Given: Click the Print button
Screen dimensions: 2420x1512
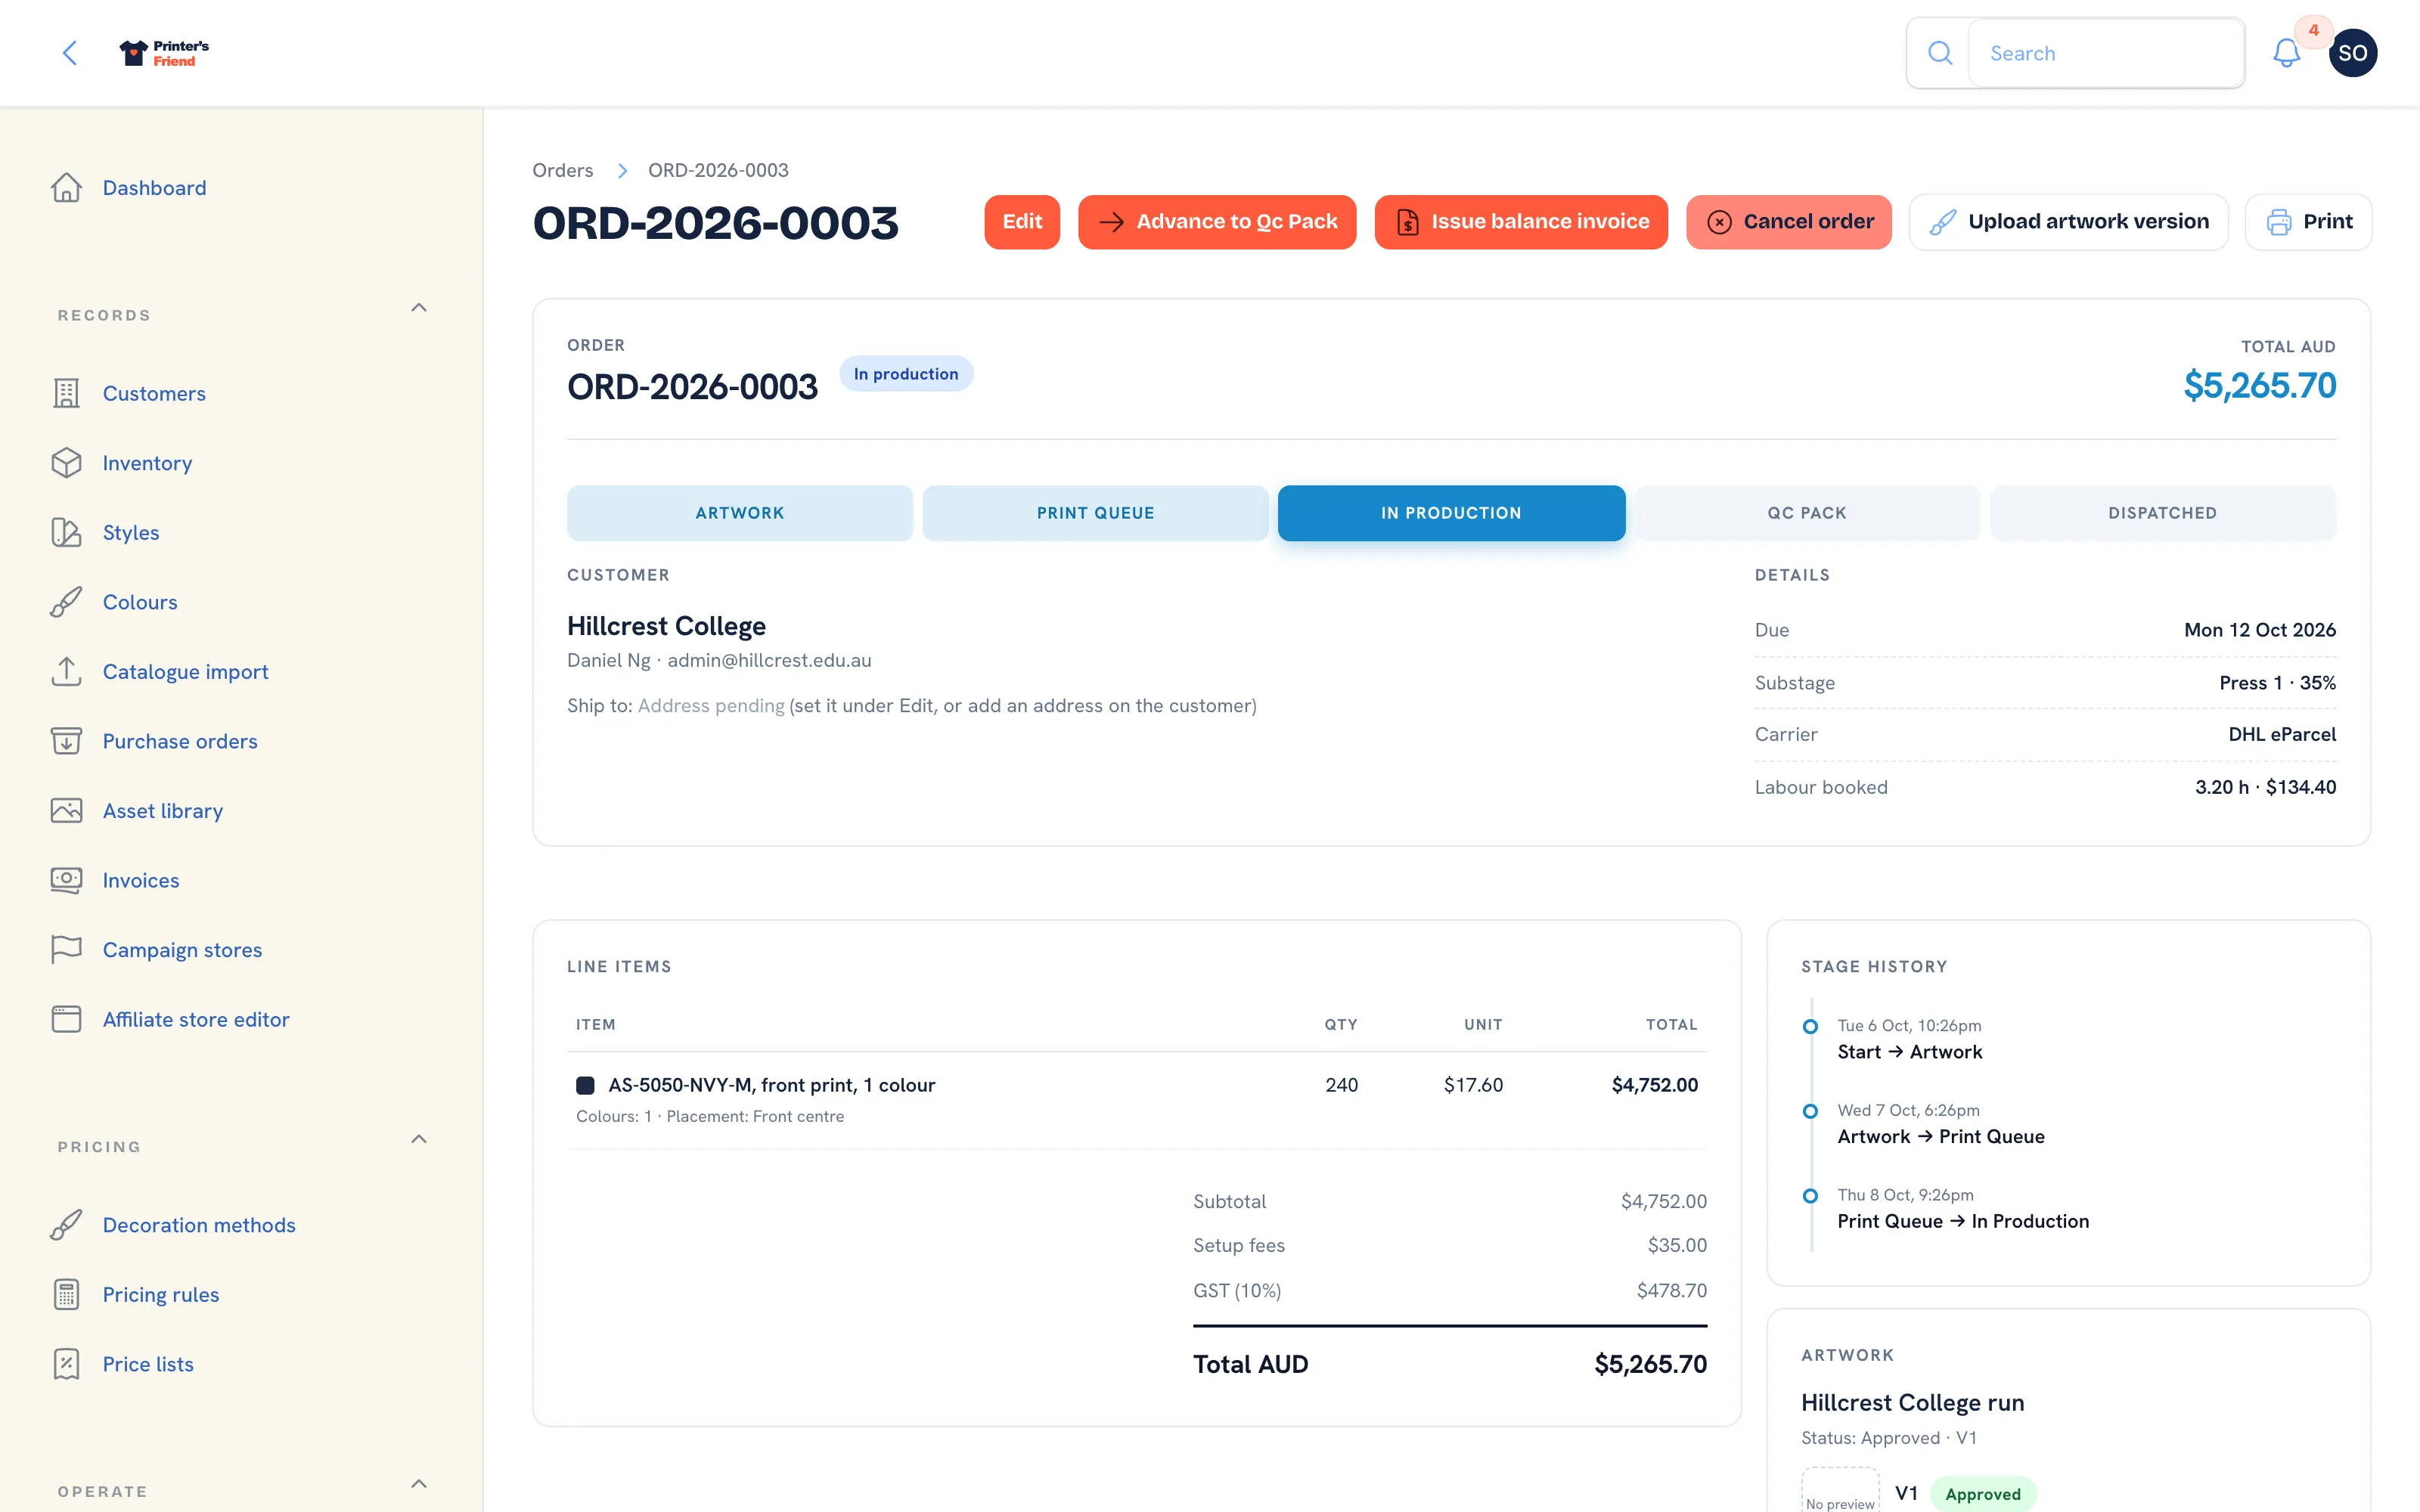Looking at the screenshot, I should pyautogui.click(x=2308, y=222).
